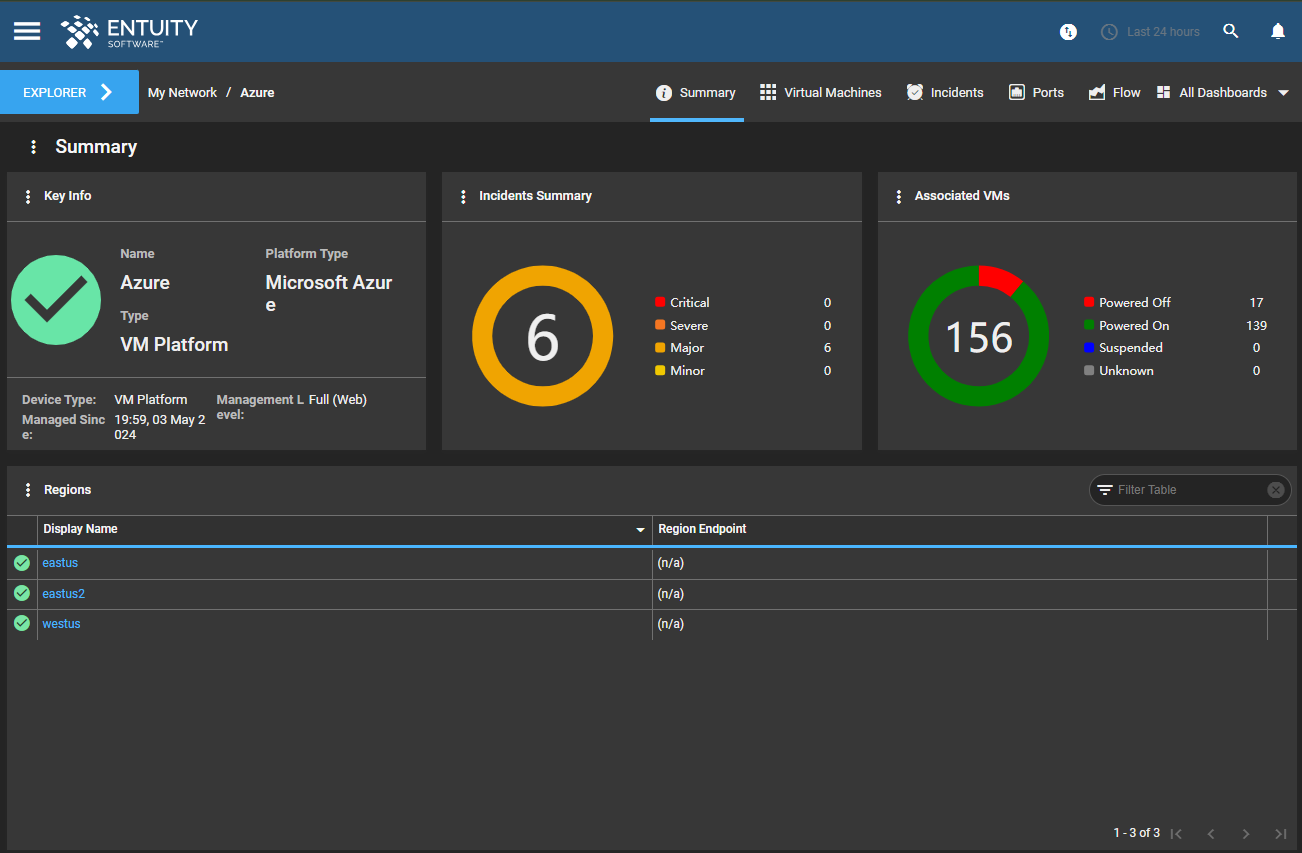Click the status icon for eastus

[x=22, y=563]
